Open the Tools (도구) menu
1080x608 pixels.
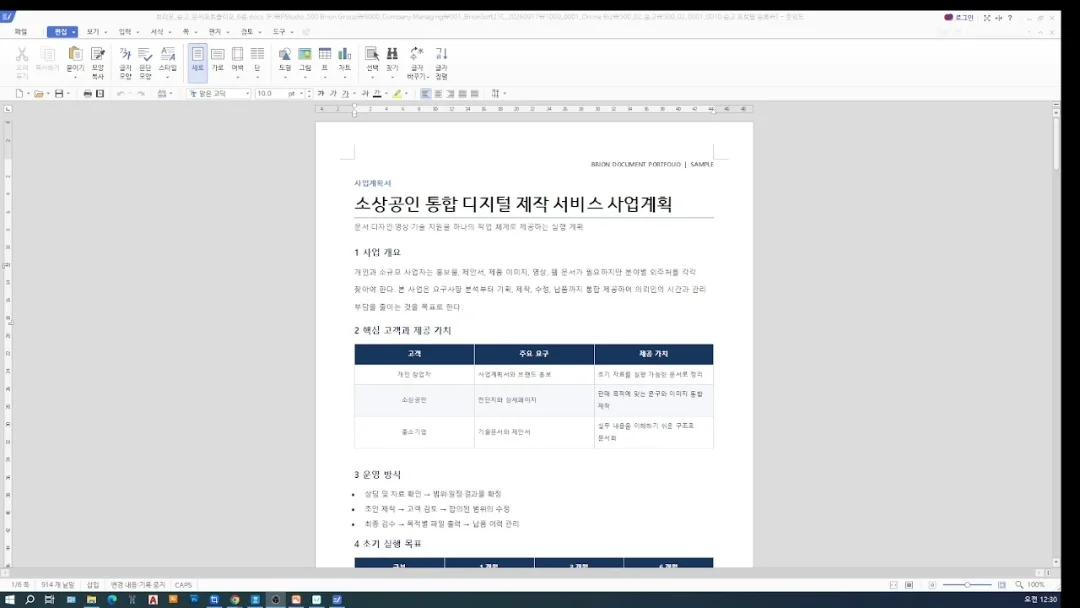point(279,32)
